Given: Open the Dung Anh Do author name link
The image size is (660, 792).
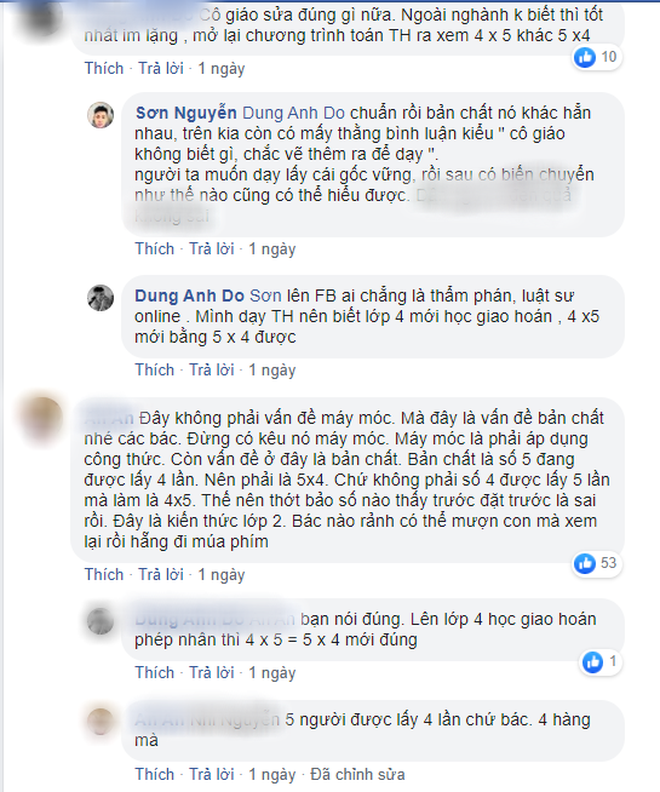Looking at the screenshot, I should click(x=189, y=295).
